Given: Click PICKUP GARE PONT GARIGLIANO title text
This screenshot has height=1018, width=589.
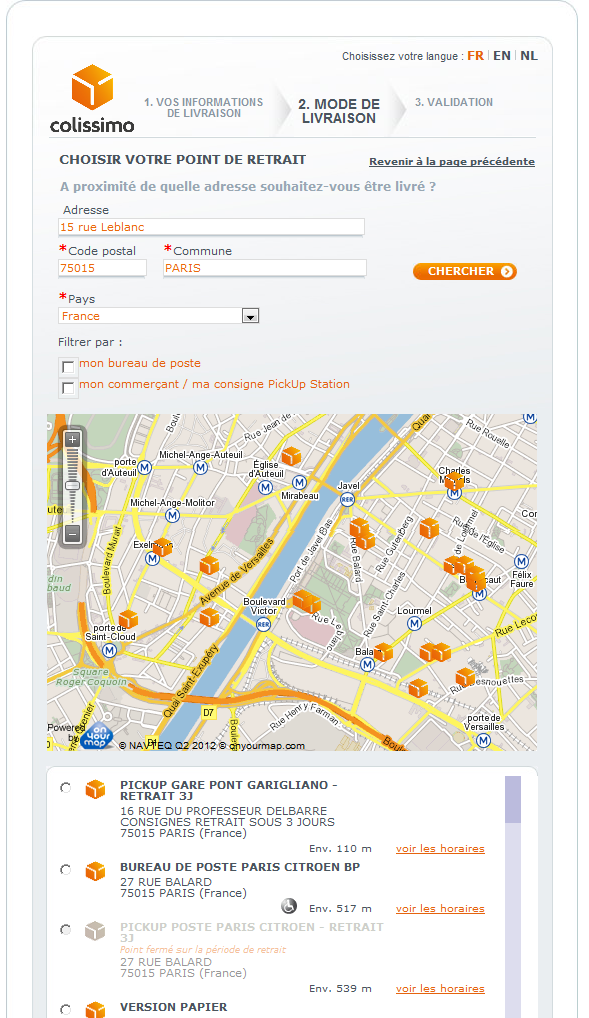Looking at the screenshot, I should 229,790.
